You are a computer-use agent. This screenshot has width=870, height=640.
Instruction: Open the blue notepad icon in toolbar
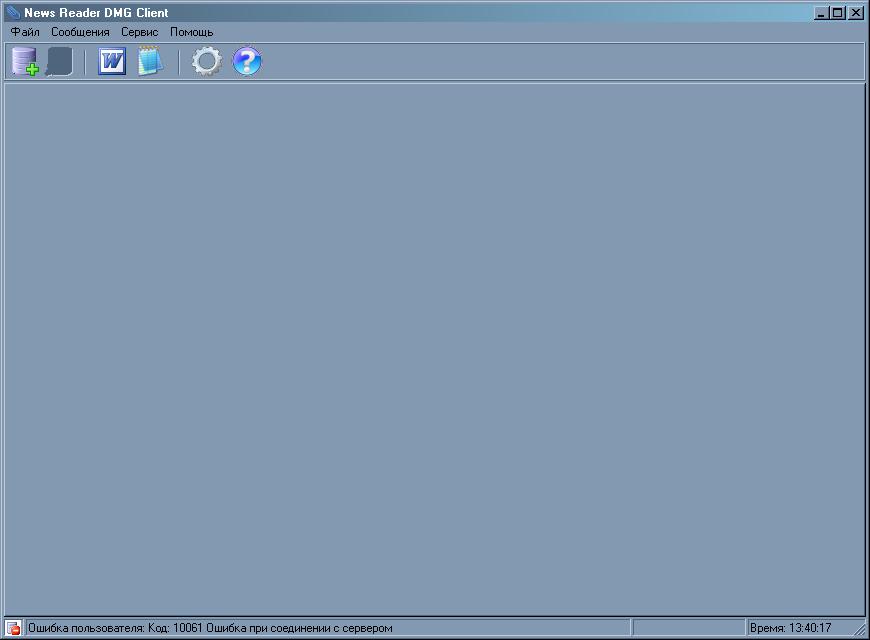[149, 62]
